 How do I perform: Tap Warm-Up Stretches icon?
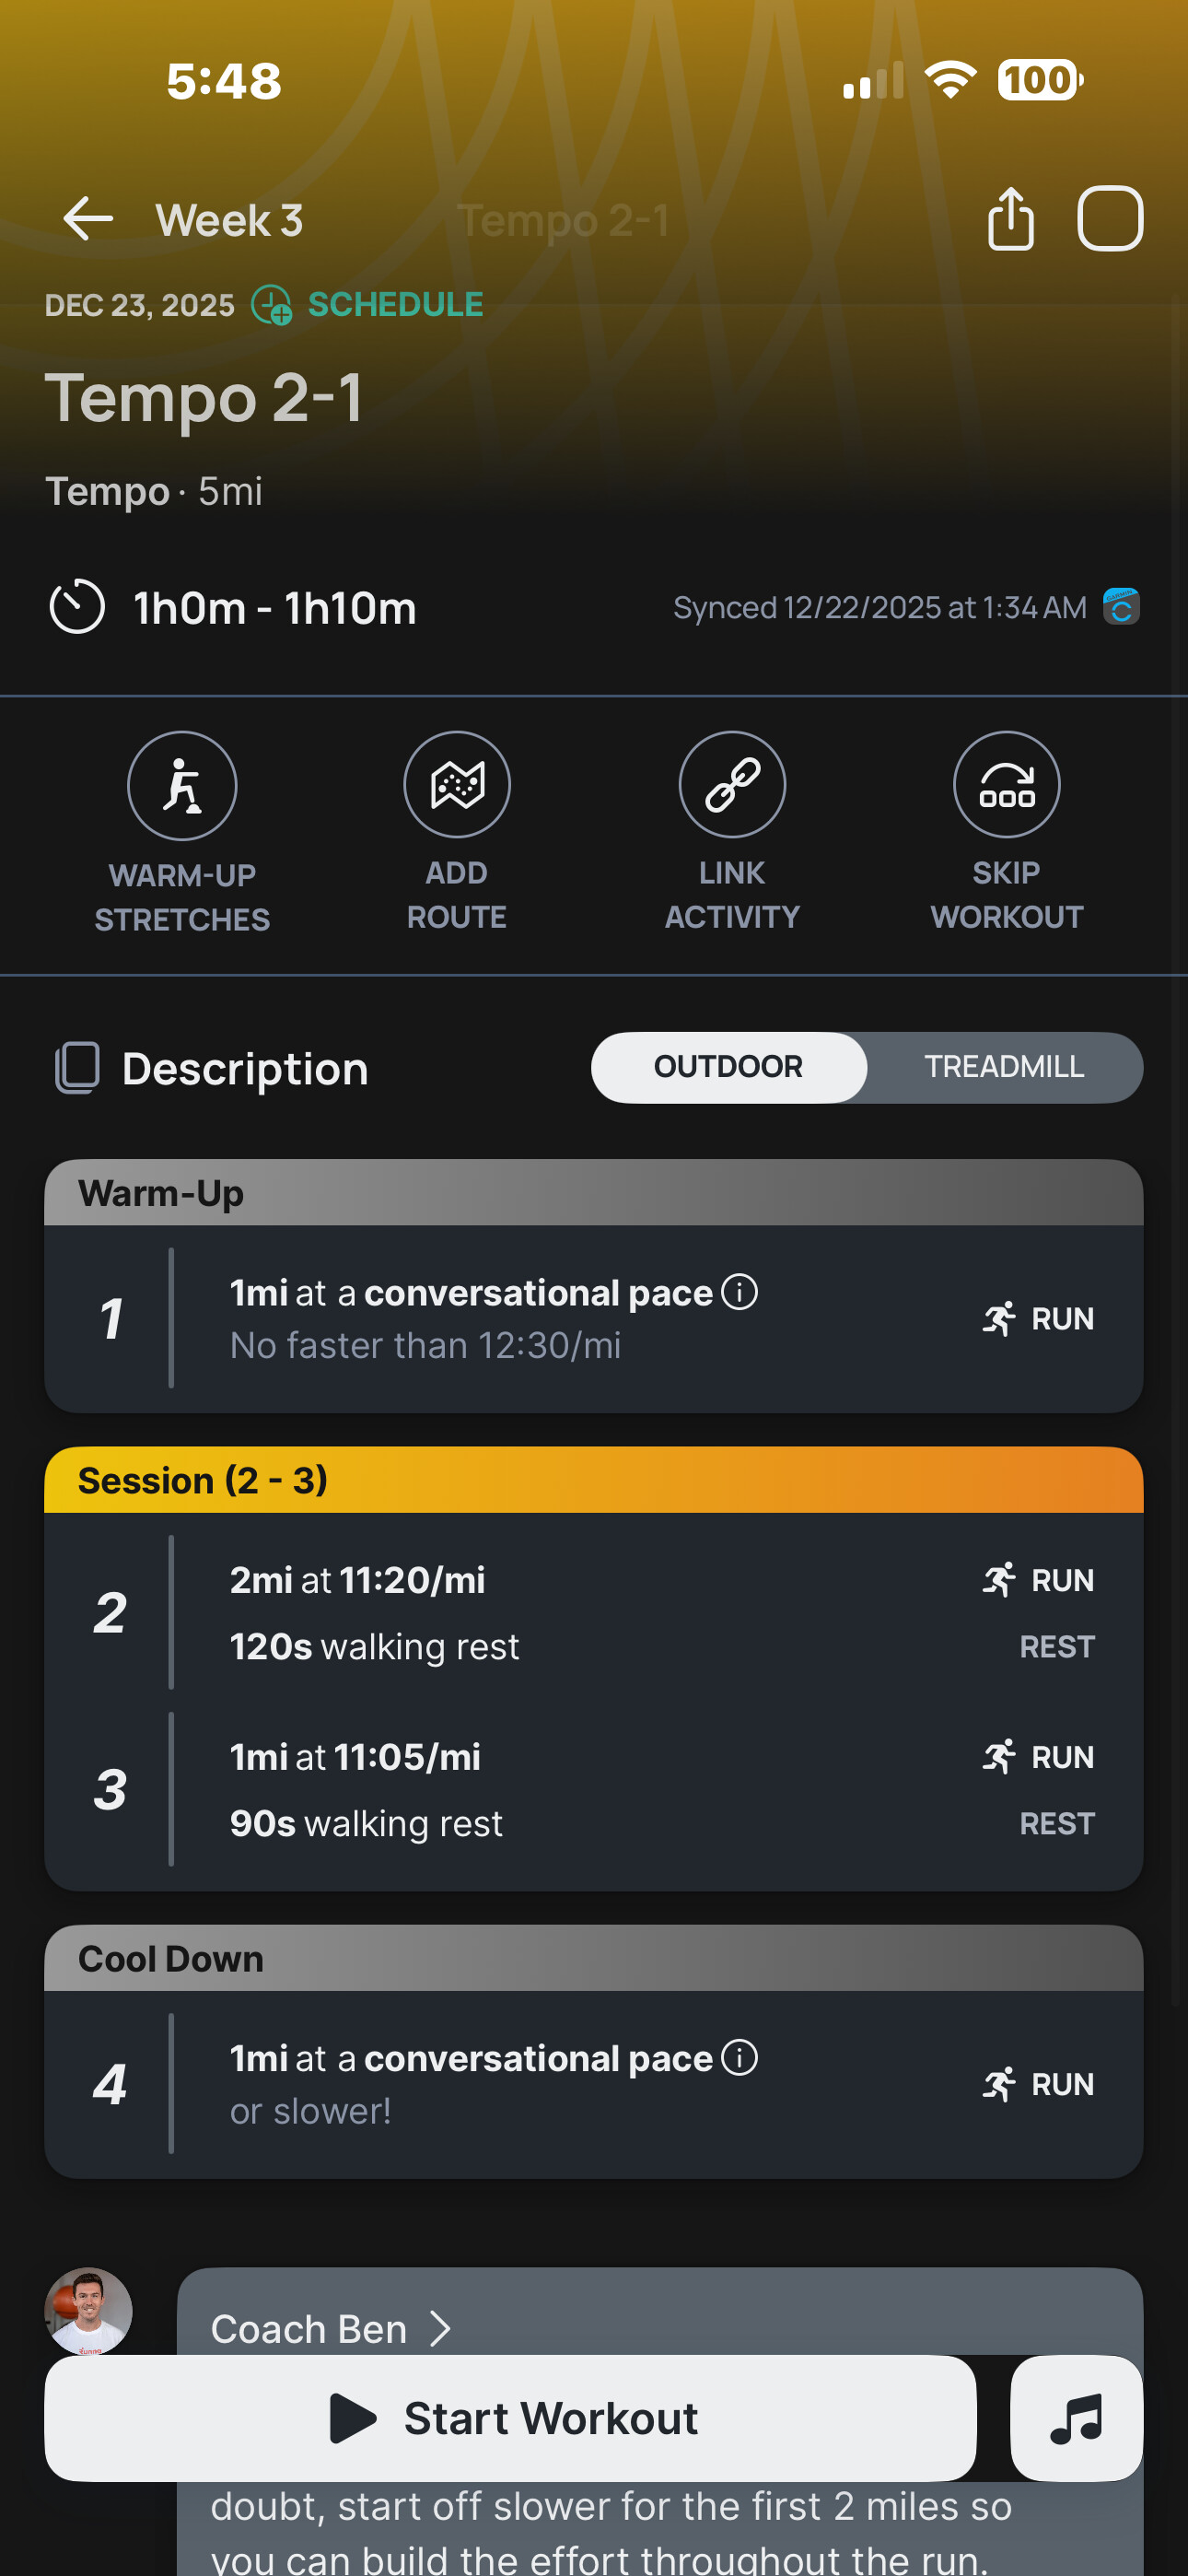(182, 786)
